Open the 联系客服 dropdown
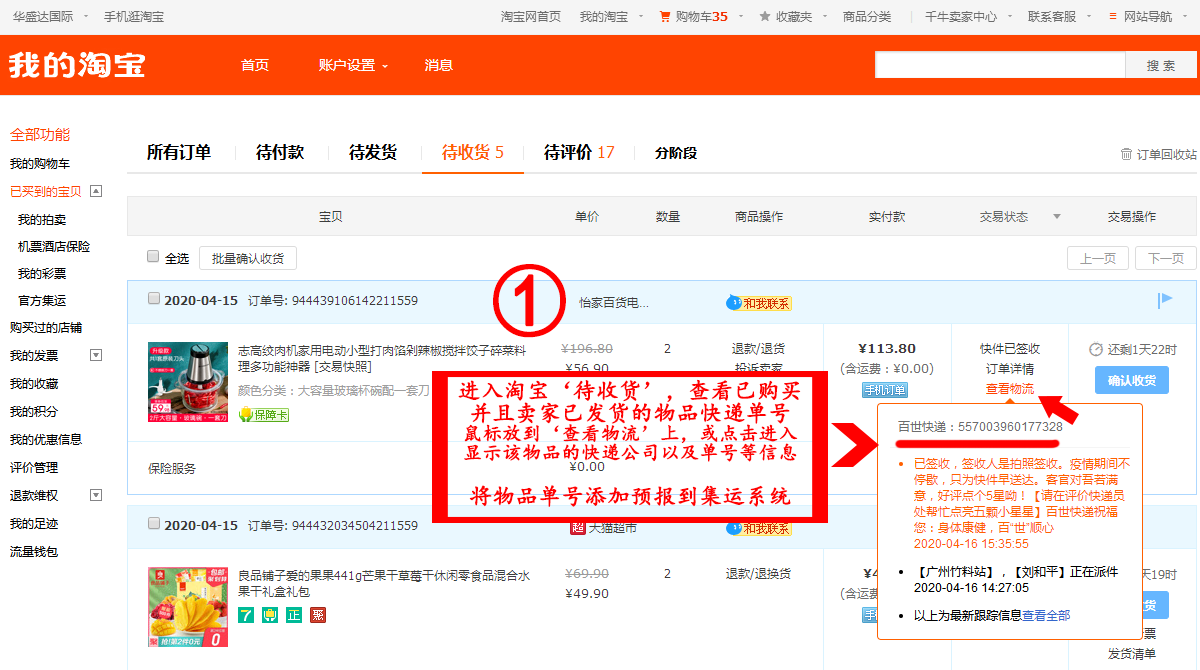Viewport: 1200px width, 670px height. point(1088,17)
